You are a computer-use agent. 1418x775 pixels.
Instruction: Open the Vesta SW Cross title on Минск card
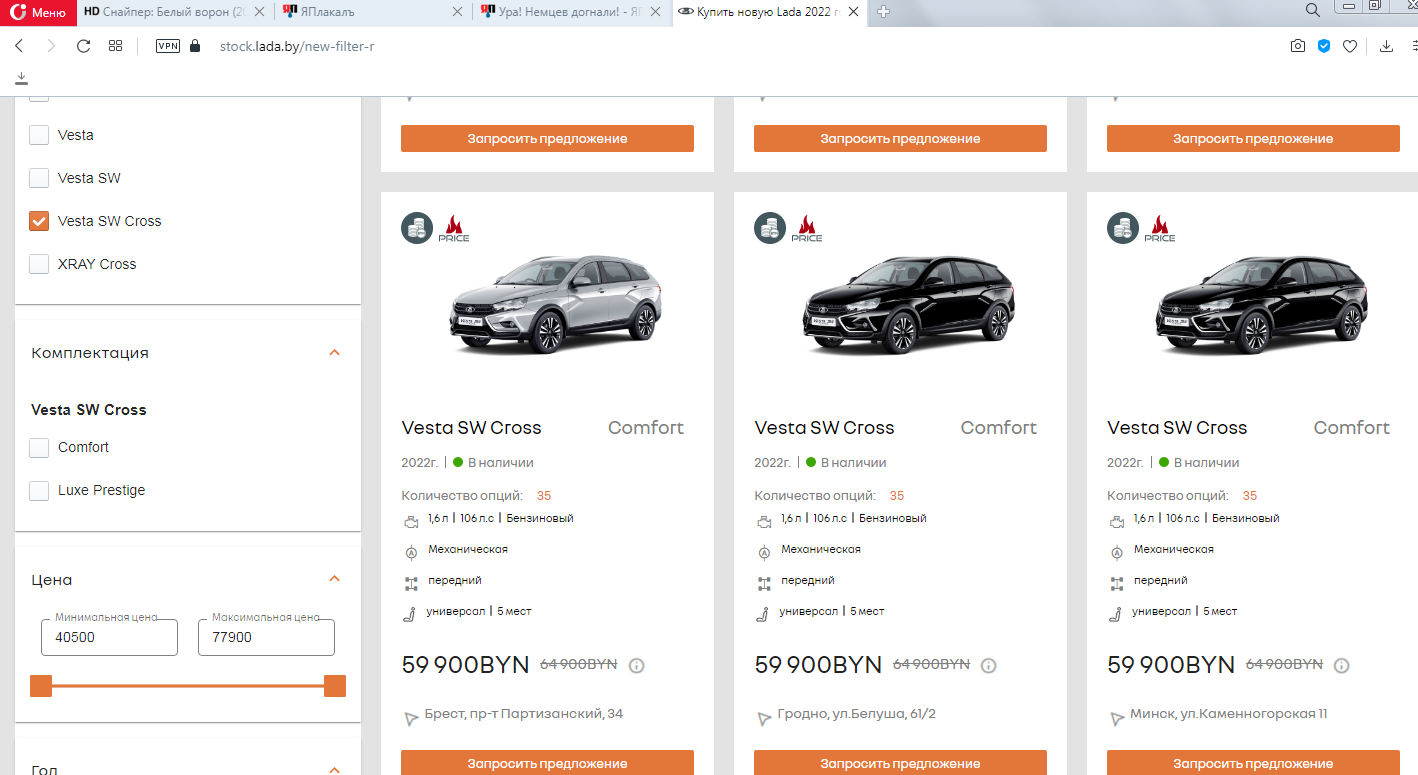tap(1177, 428)
